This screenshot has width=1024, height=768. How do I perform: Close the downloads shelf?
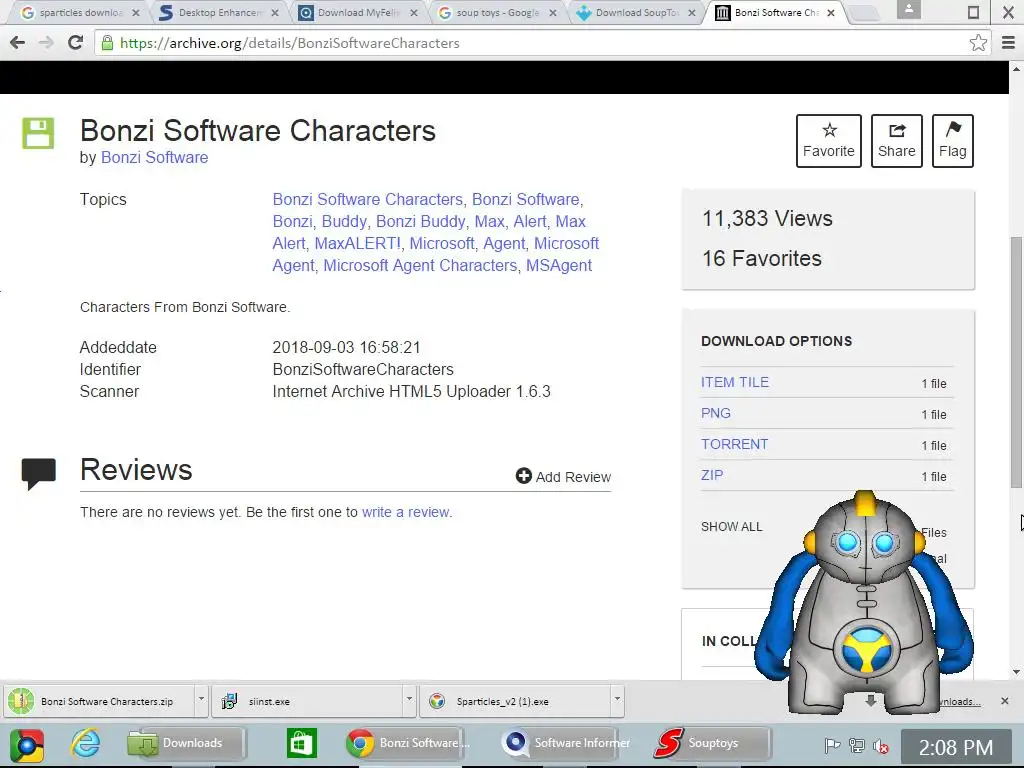(1004, 701)
